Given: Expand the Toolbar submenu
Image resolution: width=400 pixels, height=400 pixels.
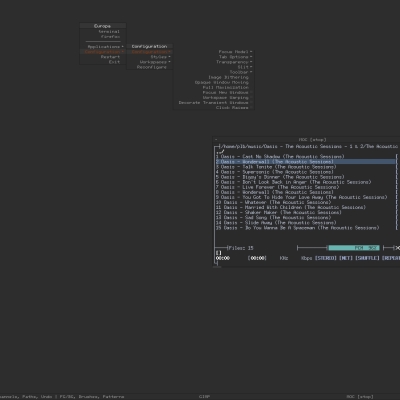Looking at the screenshot, I should pyautogui.click(x=213, y=72).
